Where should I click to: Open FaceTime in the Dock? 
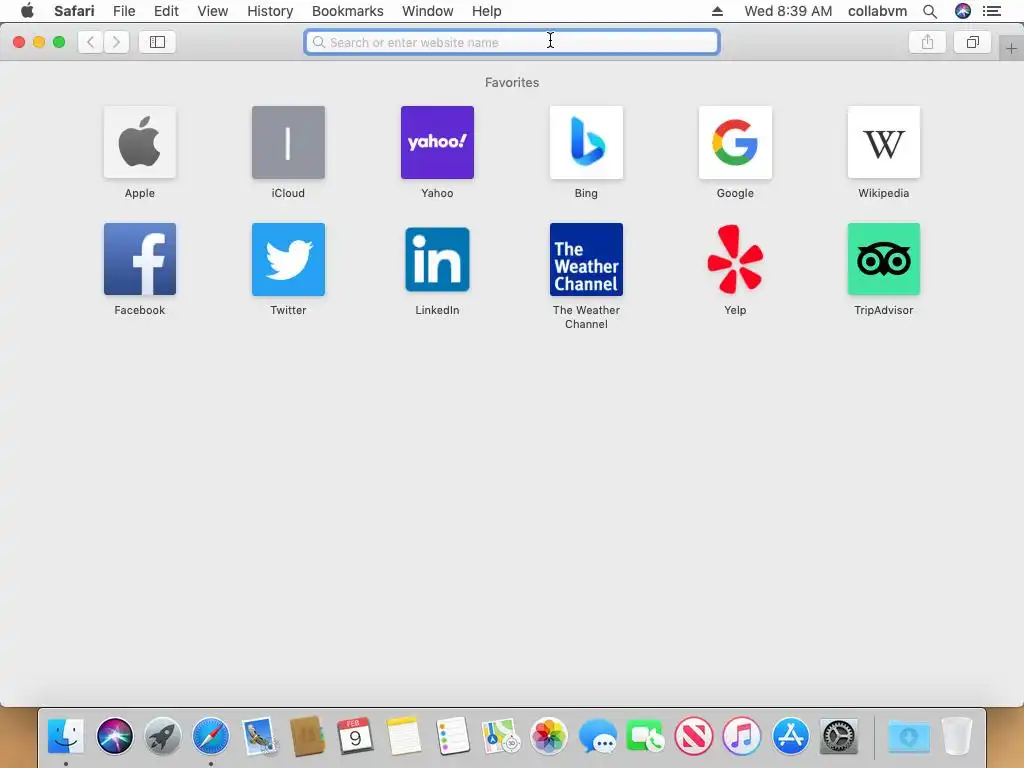point(645,736)
